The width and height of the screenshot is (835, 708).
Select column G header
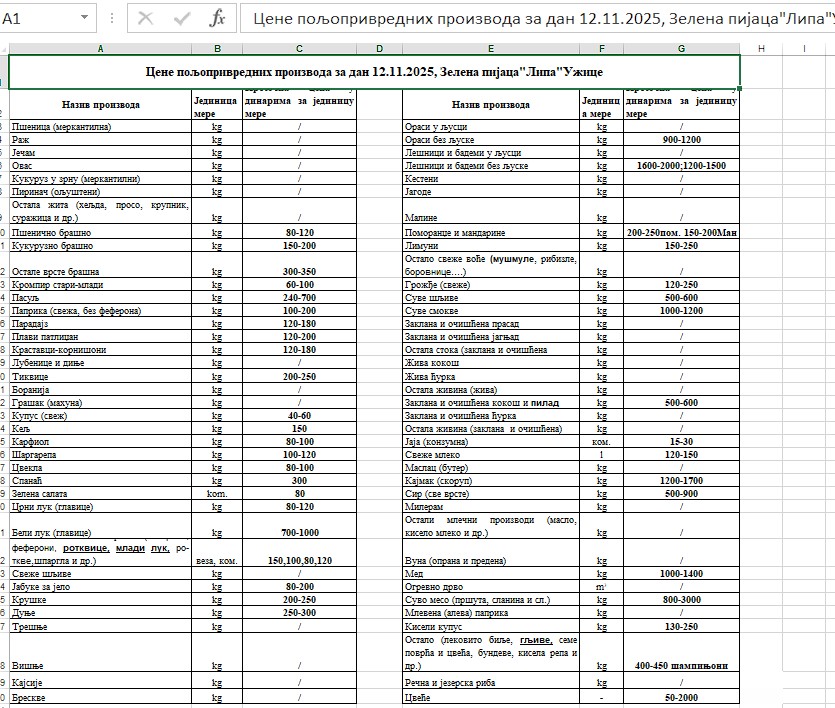pos(681,48)
